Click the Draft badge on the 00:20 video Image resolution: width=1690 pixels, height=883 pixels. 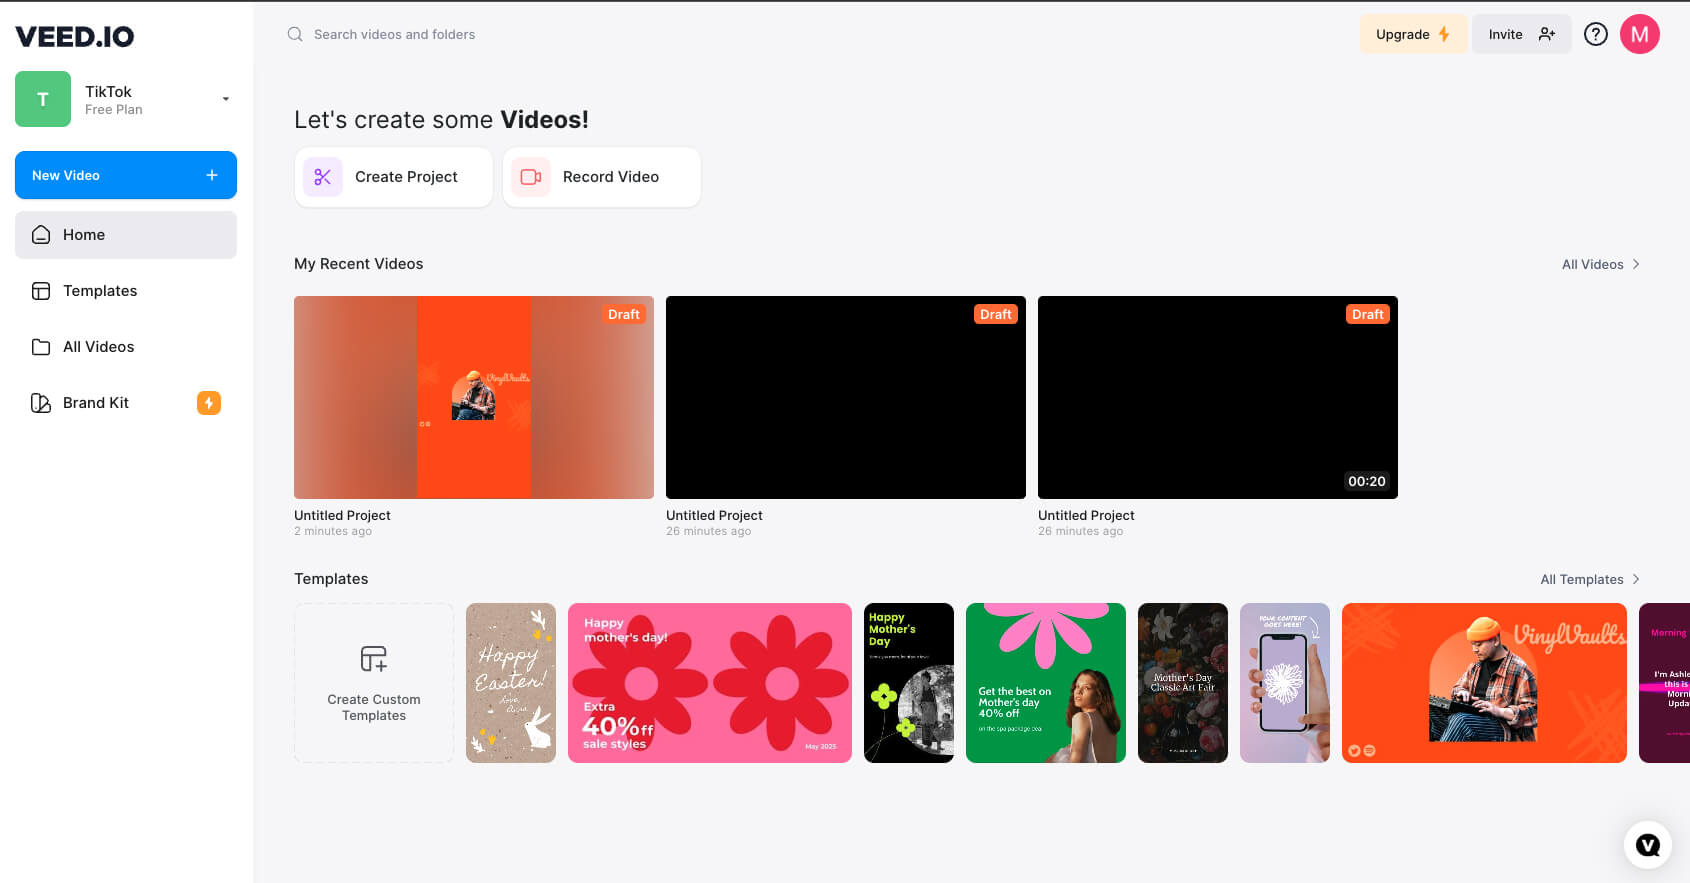1368,314
